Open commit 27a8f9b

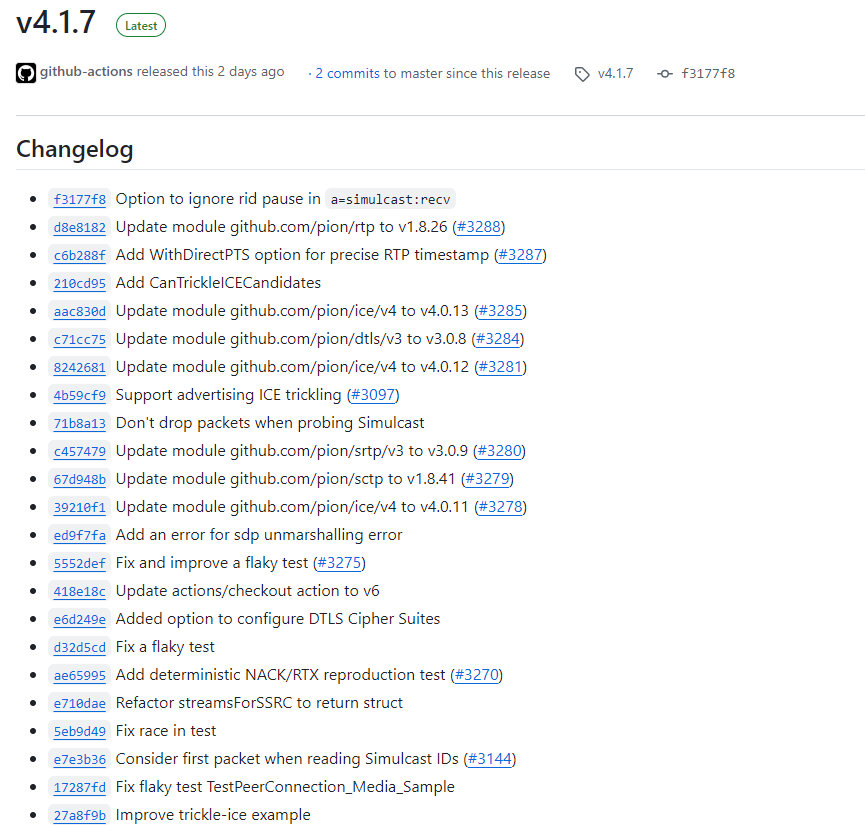(79, 816)
